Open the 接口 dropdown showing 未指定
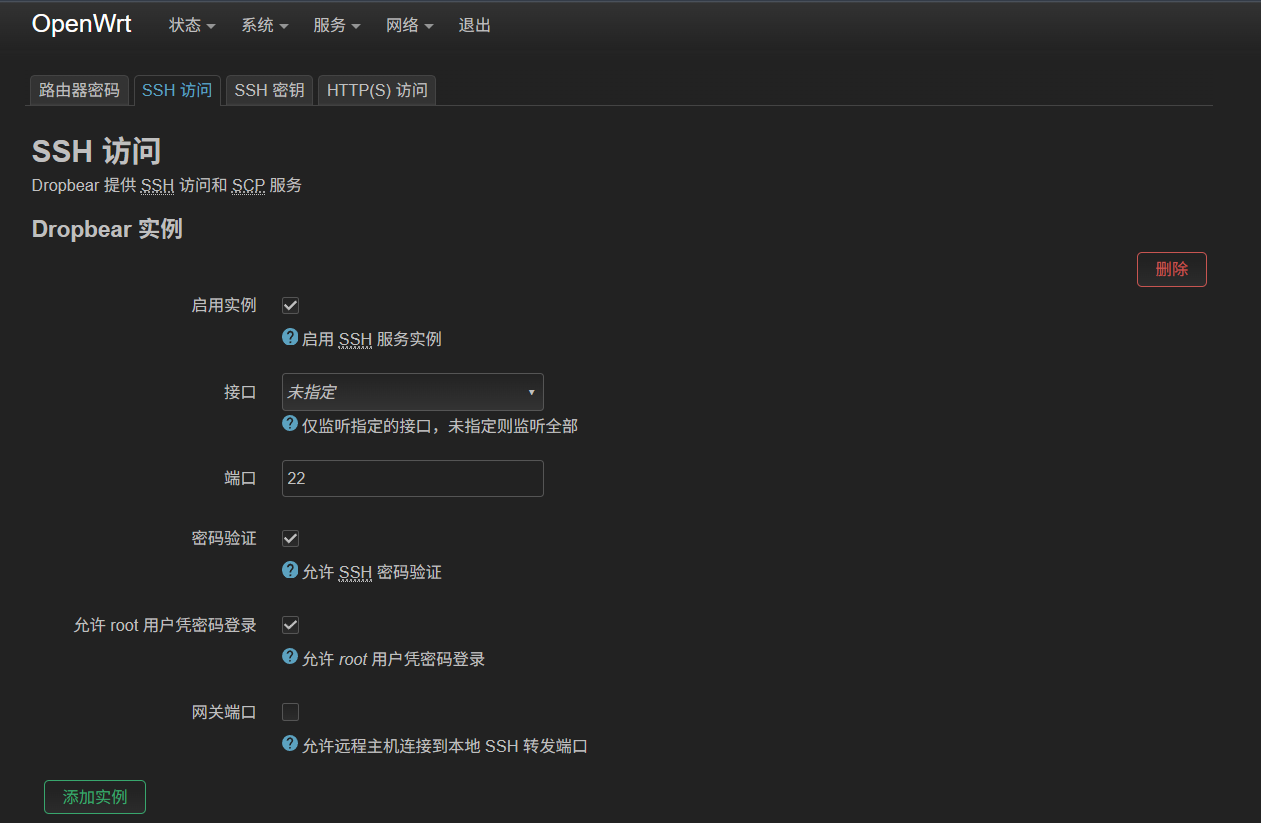Screen dimensions: 1261x823 (x=412, y=392)
